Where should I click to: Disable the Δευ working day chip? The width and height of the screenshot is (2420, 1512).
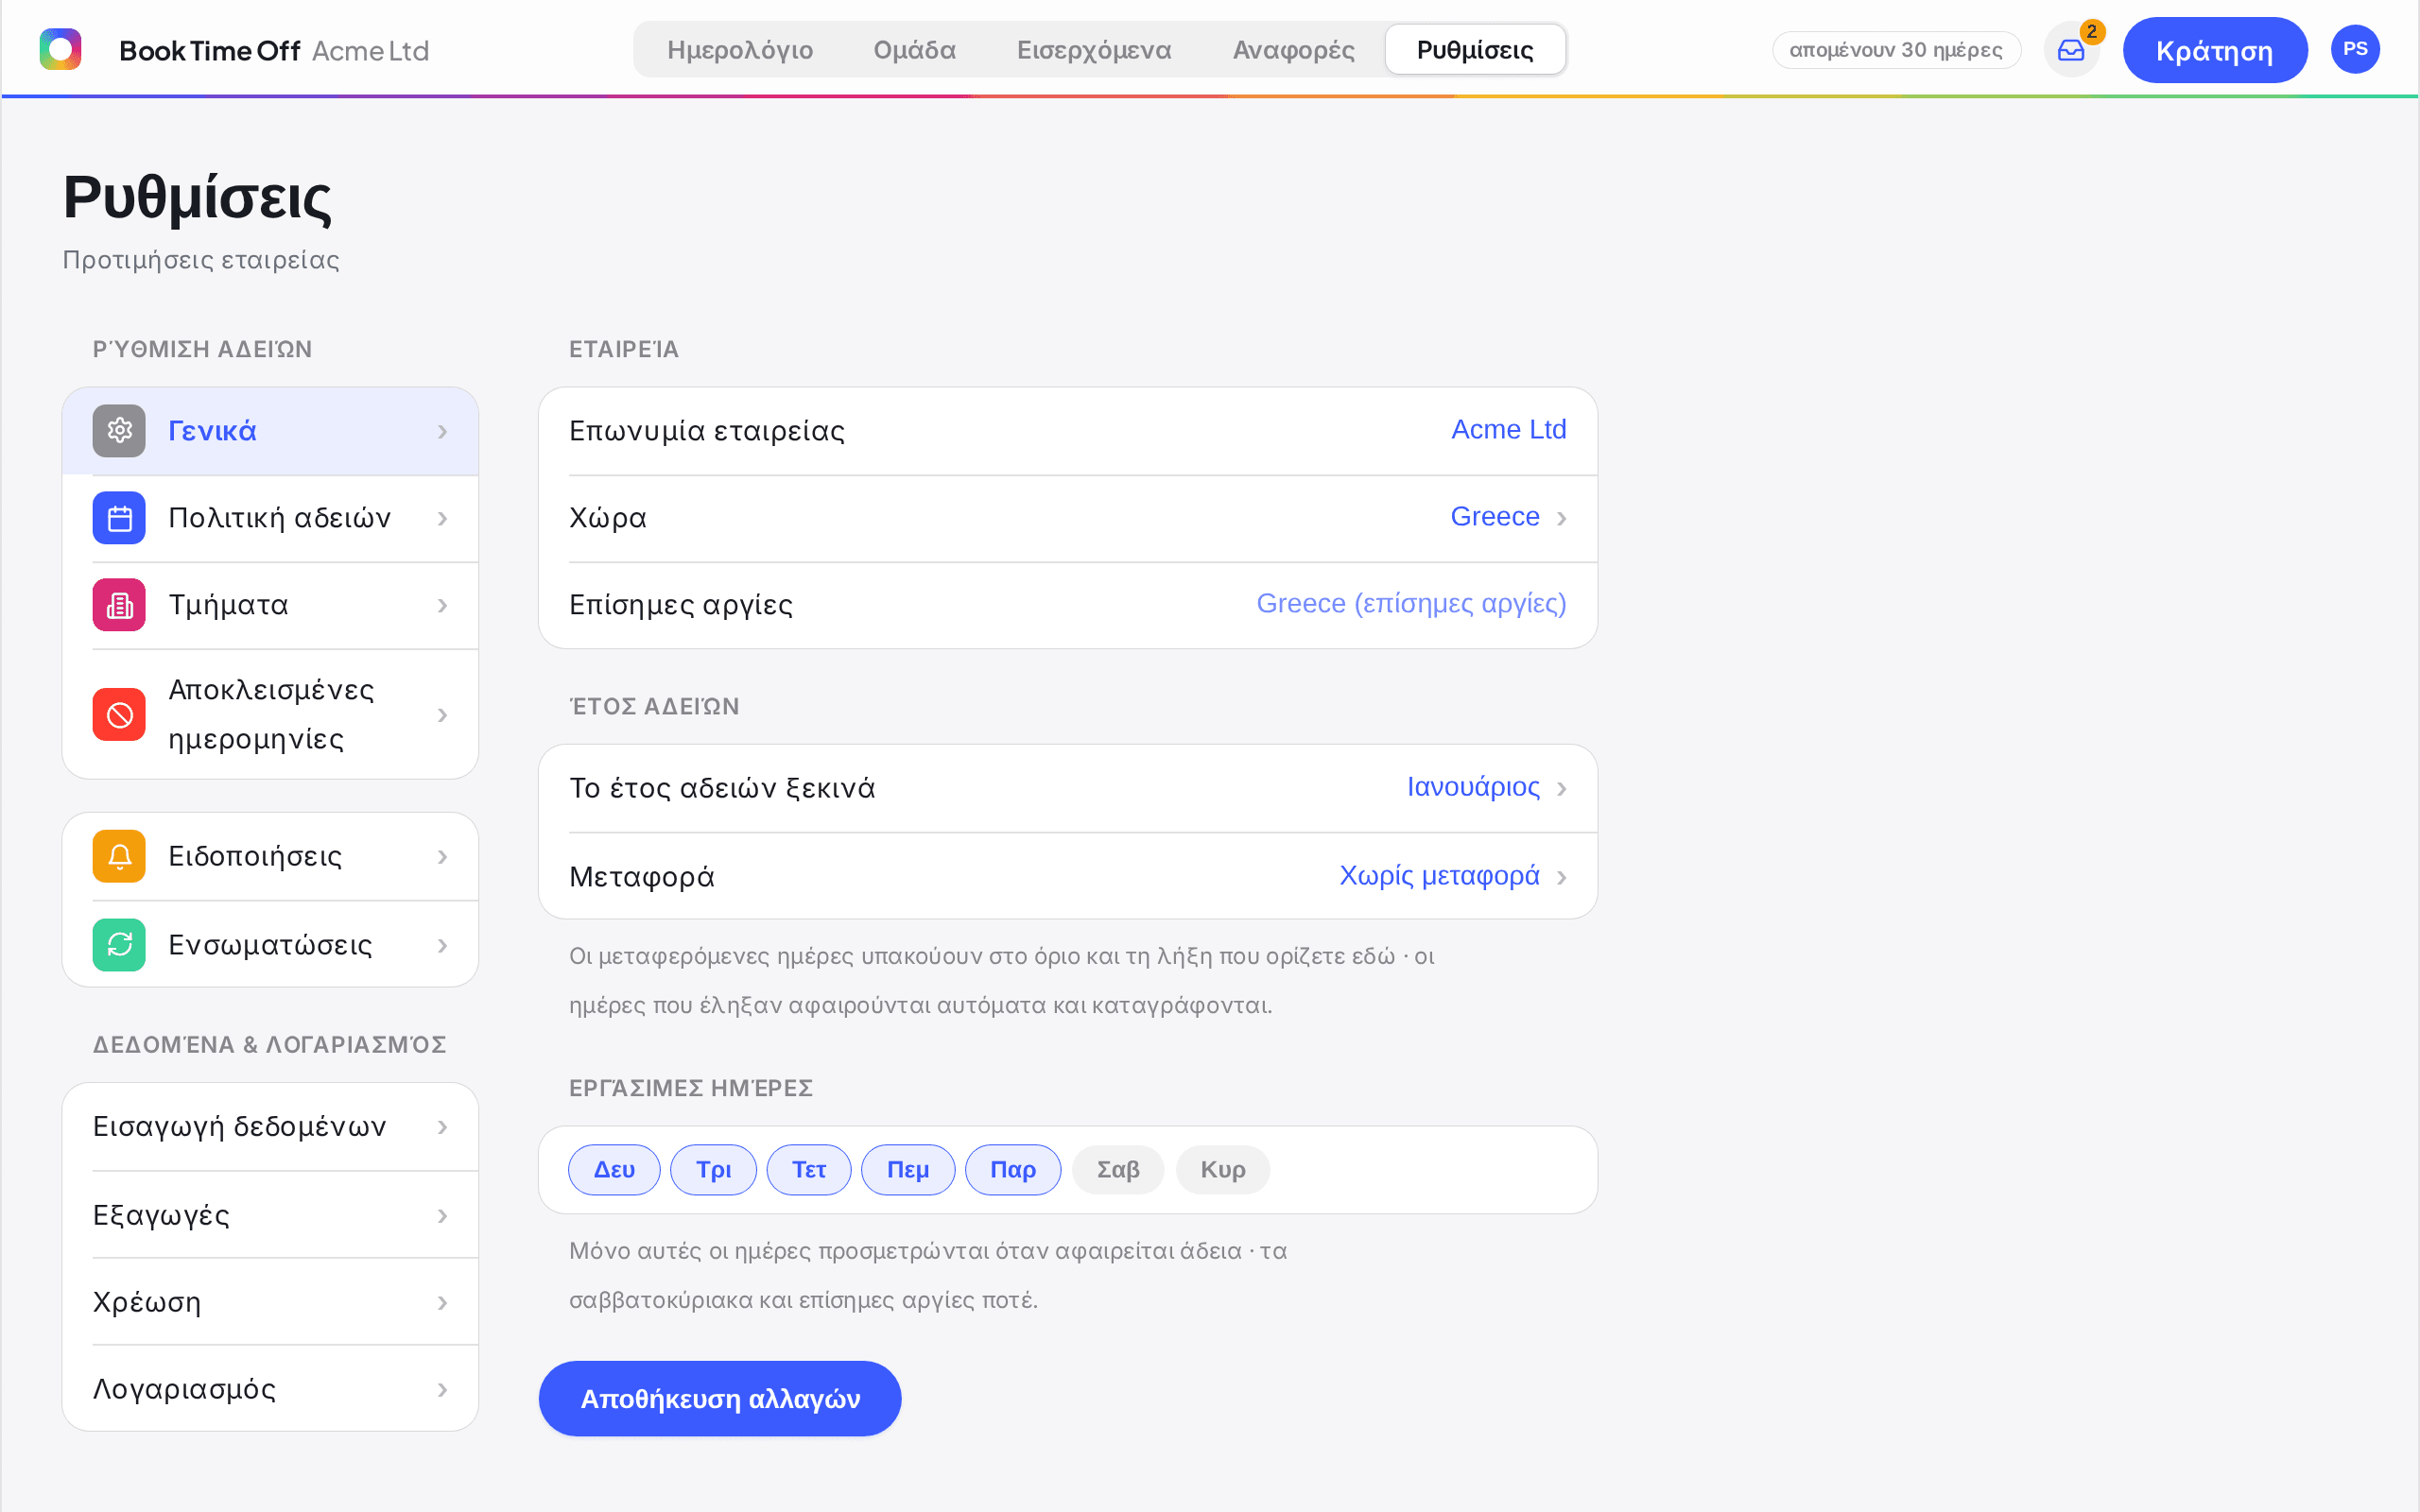coord(614,1170)
